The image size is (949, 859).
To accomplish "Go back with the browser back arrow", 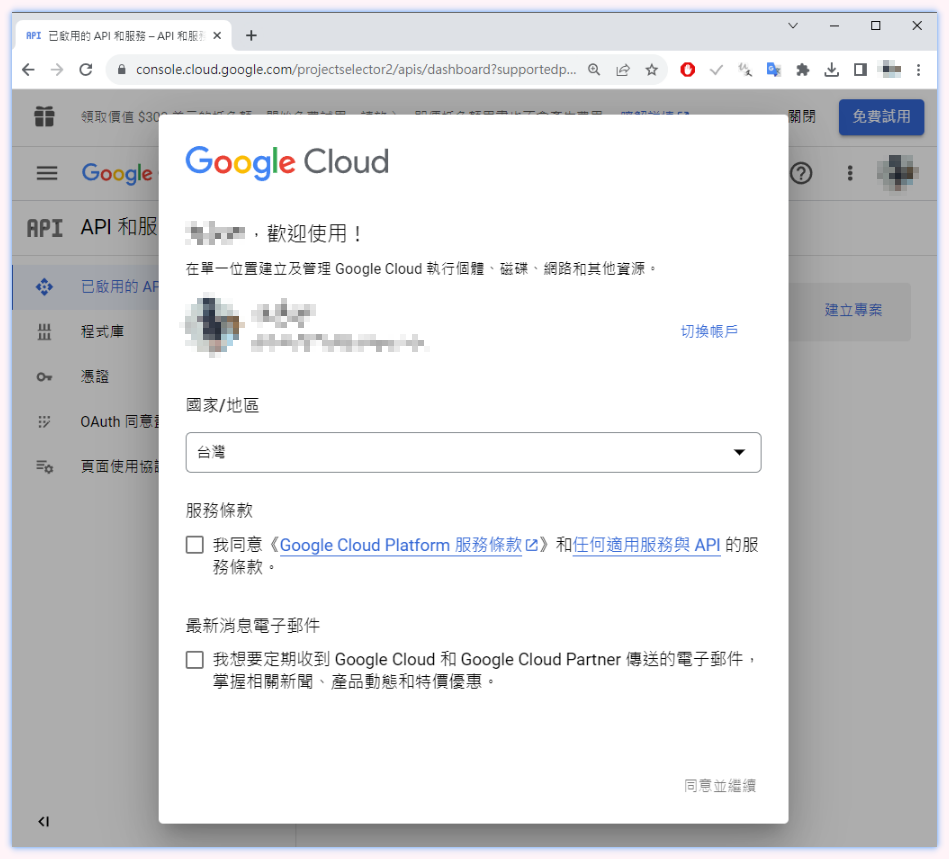I will pyautogui.click(x=28, y=70).
